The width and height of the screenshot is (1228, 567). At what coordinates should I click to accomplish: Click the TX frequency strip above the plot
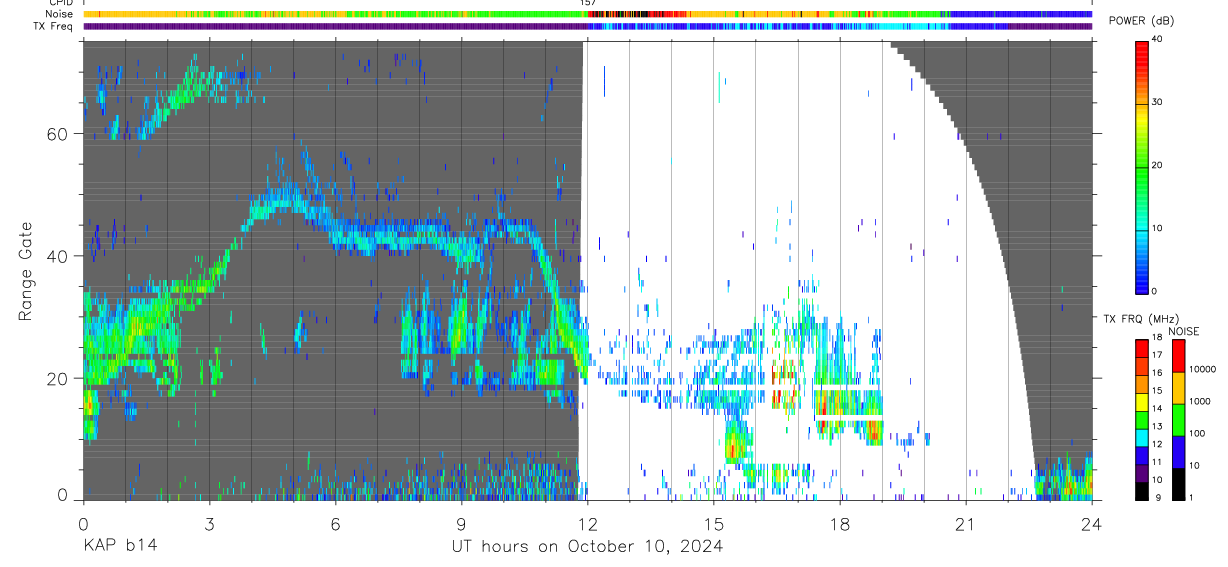coord(587,26)
